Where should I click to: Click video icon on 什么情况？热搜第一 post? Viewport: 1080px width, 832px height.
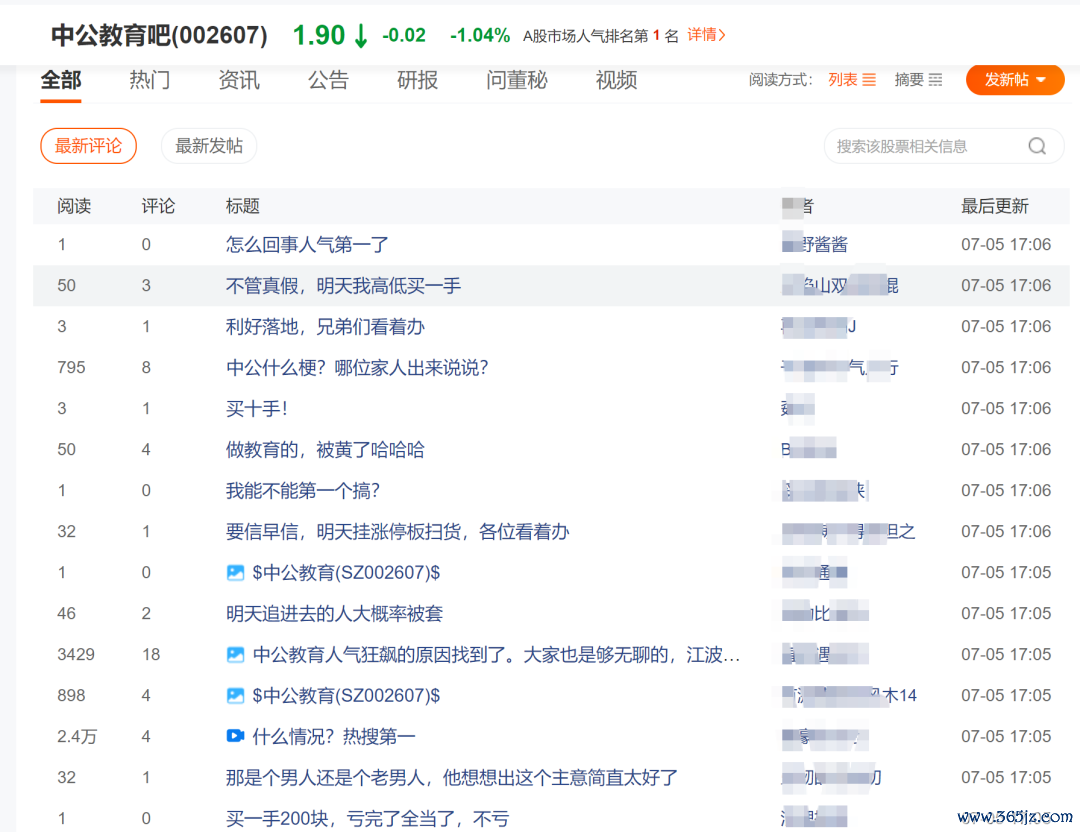point(236,736)
